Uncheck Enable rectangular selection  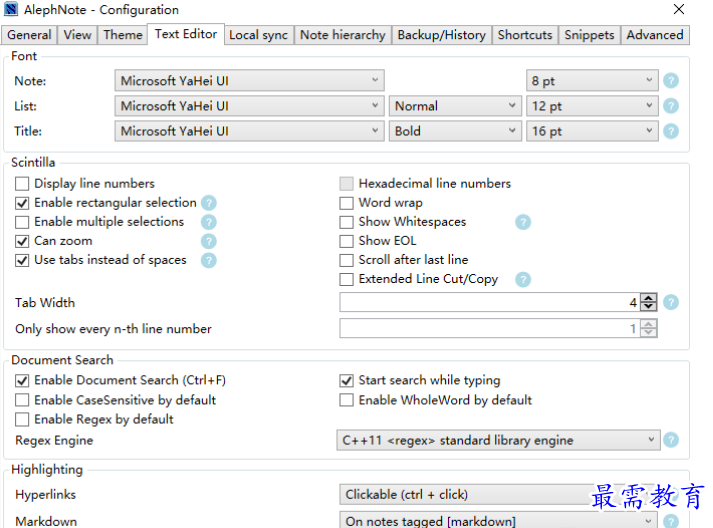(22, 203)
